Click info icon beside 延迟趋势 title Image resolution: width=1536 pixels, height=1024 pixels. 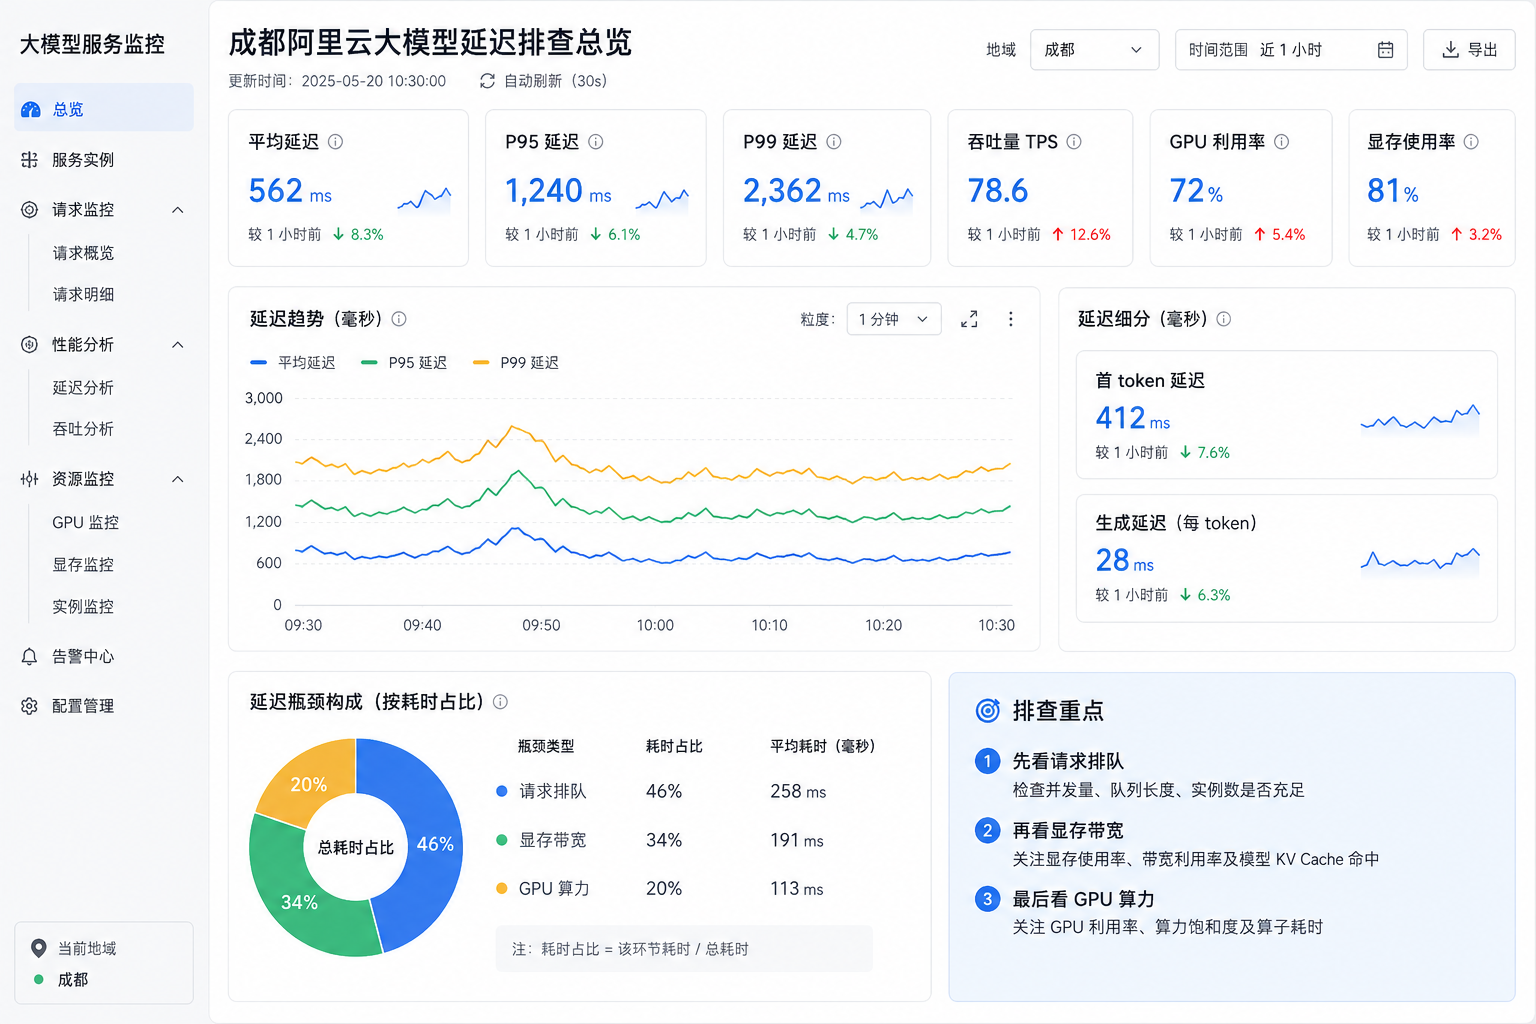399,319
